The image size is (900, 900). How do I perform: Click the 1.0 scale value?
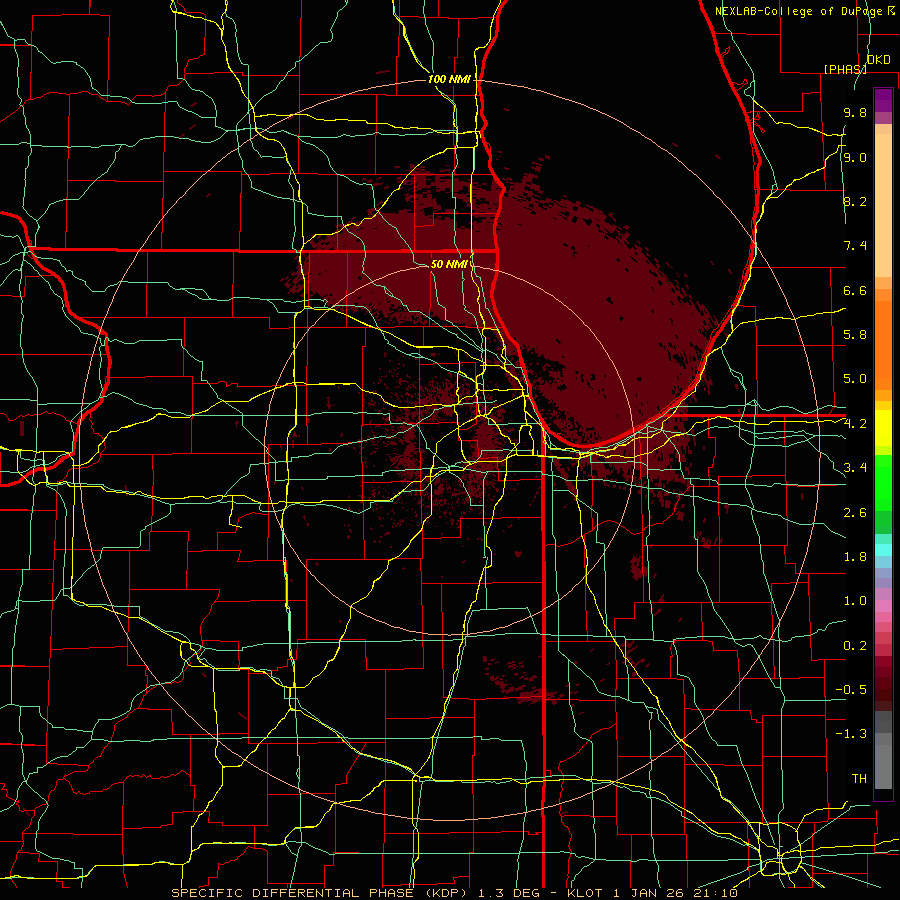tap(855, 601)
